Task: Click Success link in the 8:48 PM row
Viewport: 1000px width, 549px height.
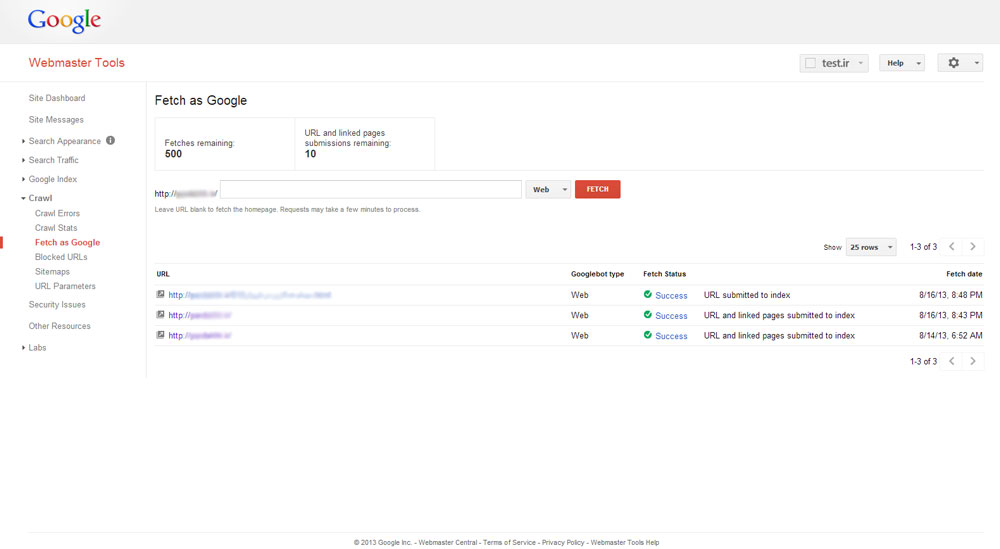Action: (x=671, y=295)
